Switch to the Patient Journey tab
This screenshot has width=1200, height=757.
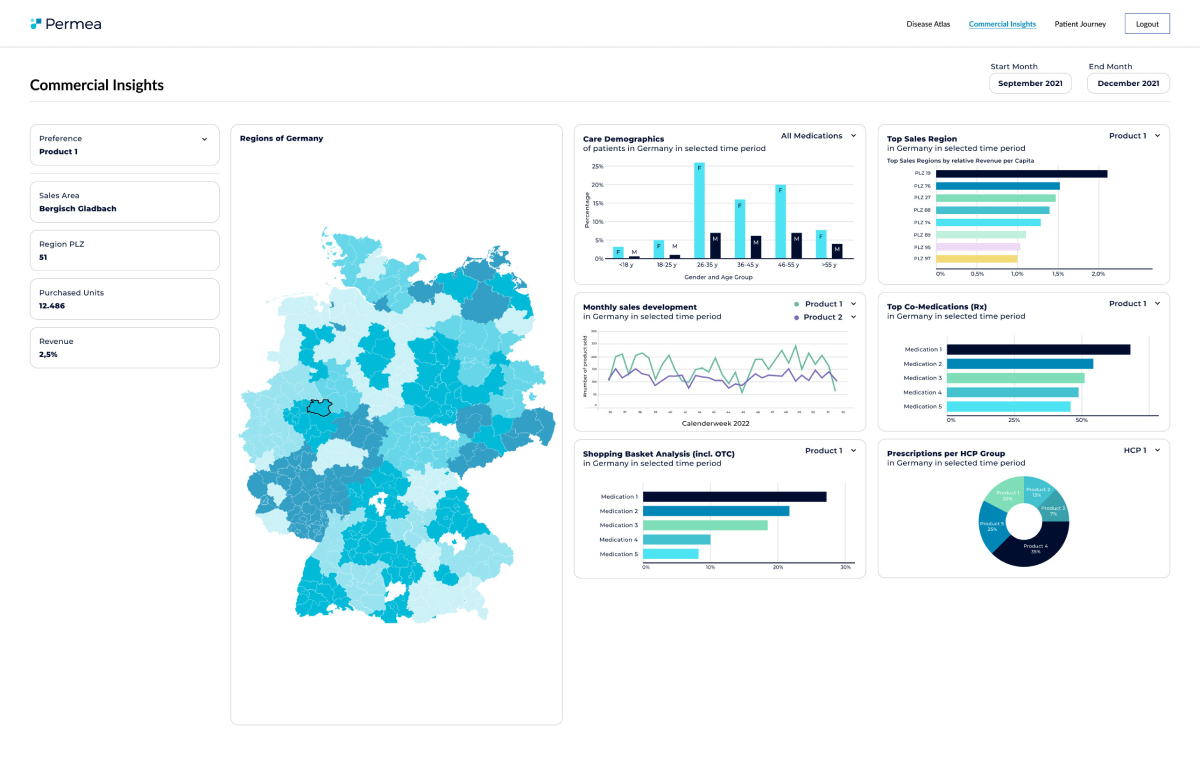(x=1080, y=24)
